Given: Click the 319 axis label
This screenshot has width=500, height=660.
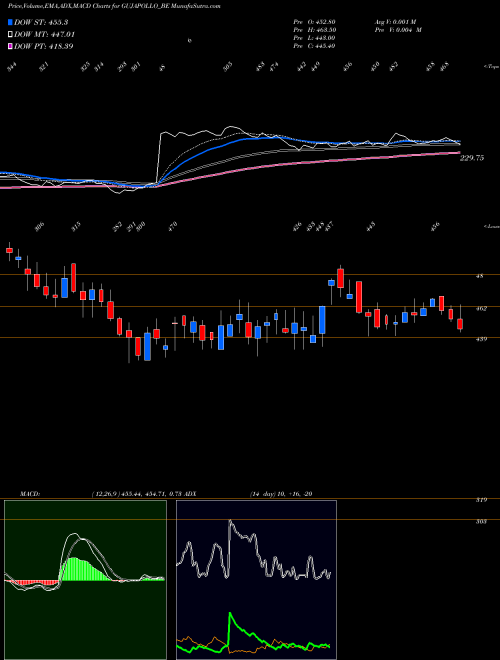Looking at the screenshot, I should 482,500.
